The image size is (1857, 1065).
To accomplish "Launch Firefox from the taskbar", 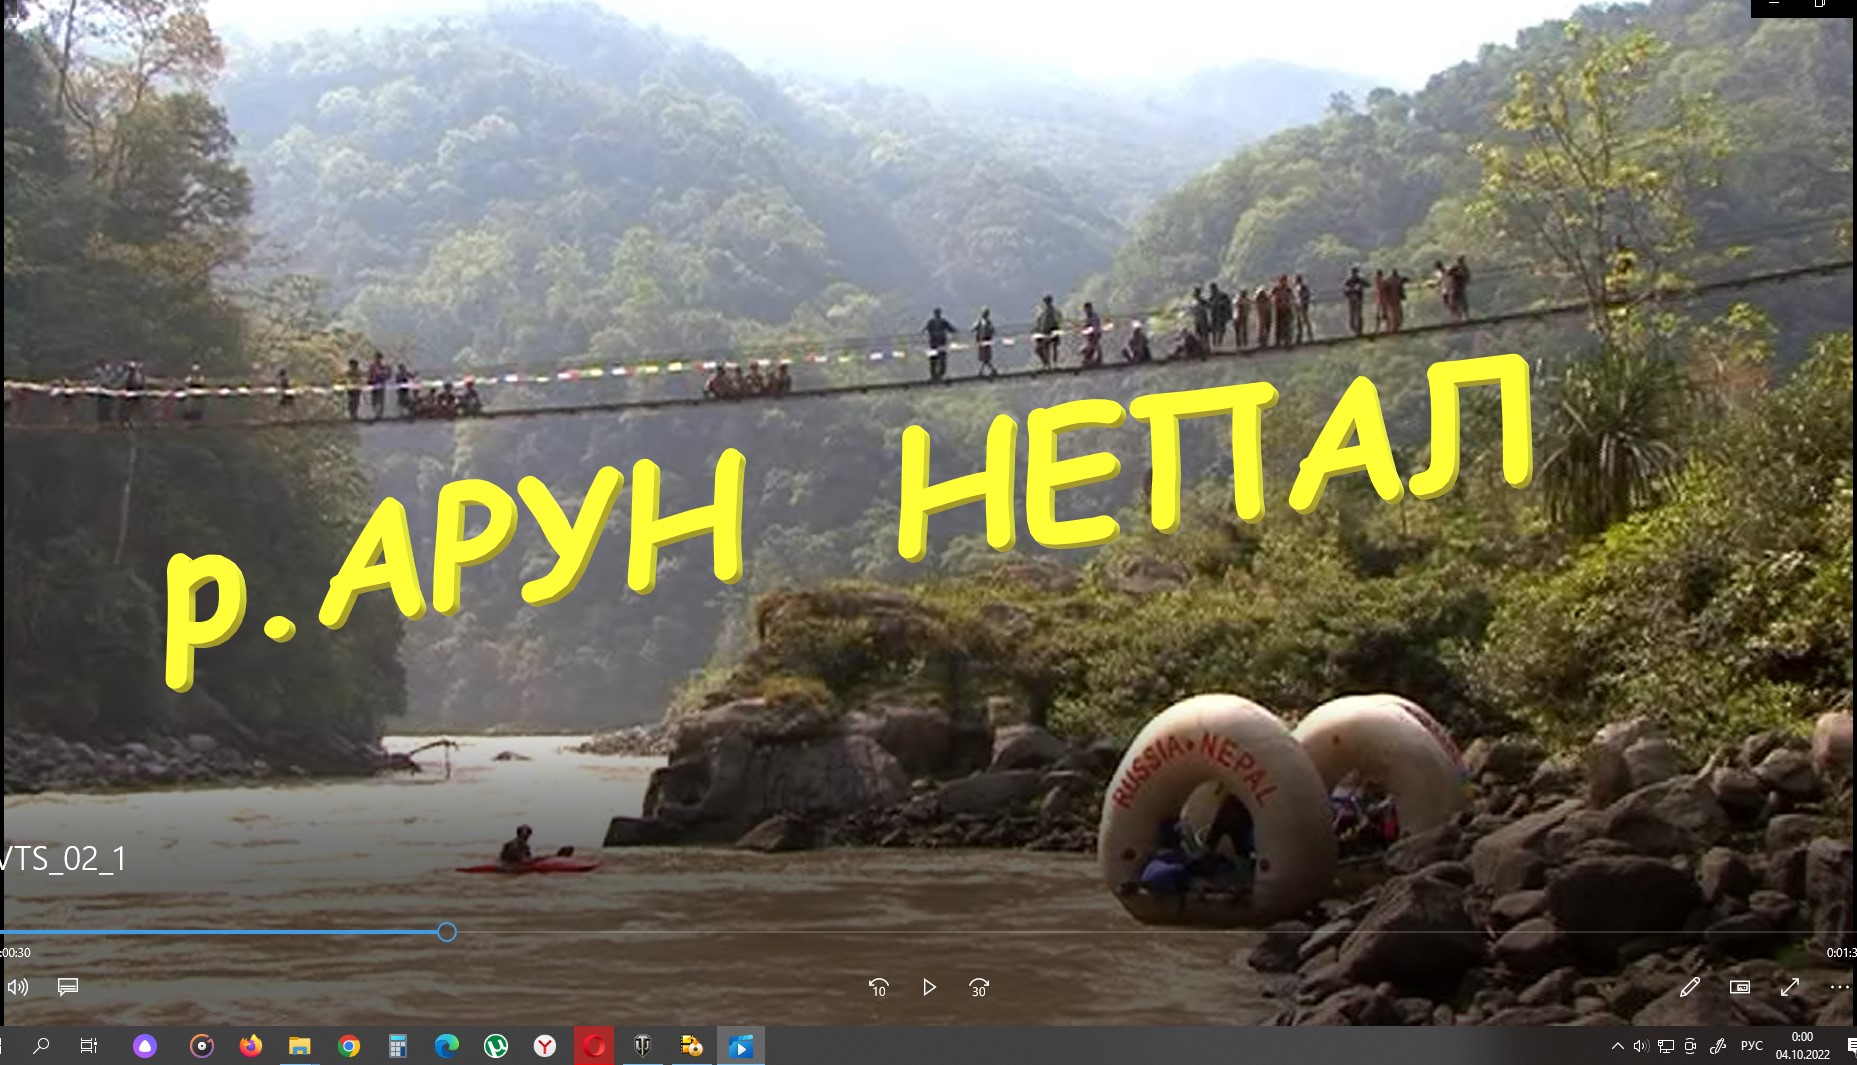I will [250, 1046].
